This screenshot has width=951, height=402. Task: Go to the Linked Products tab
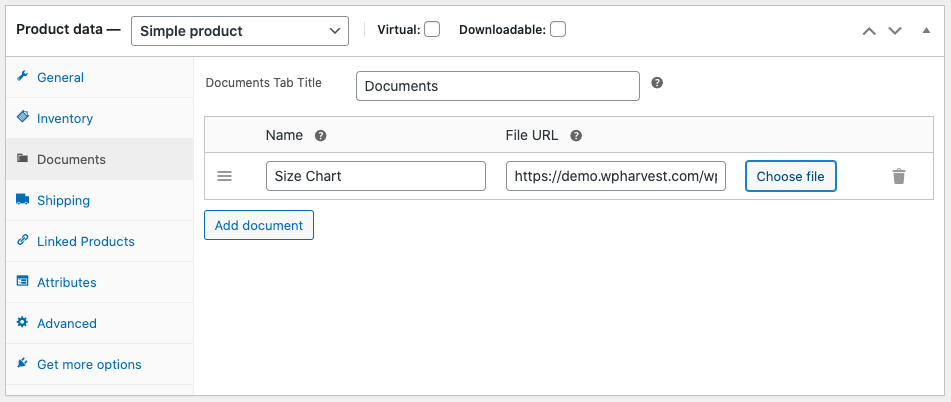pos(99,241)
